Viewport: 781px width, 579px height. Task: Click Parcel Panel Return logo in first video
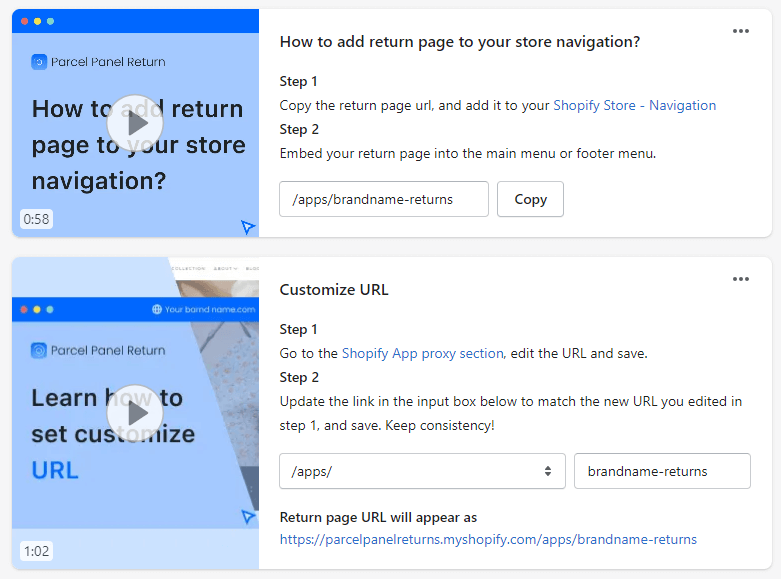39,62
